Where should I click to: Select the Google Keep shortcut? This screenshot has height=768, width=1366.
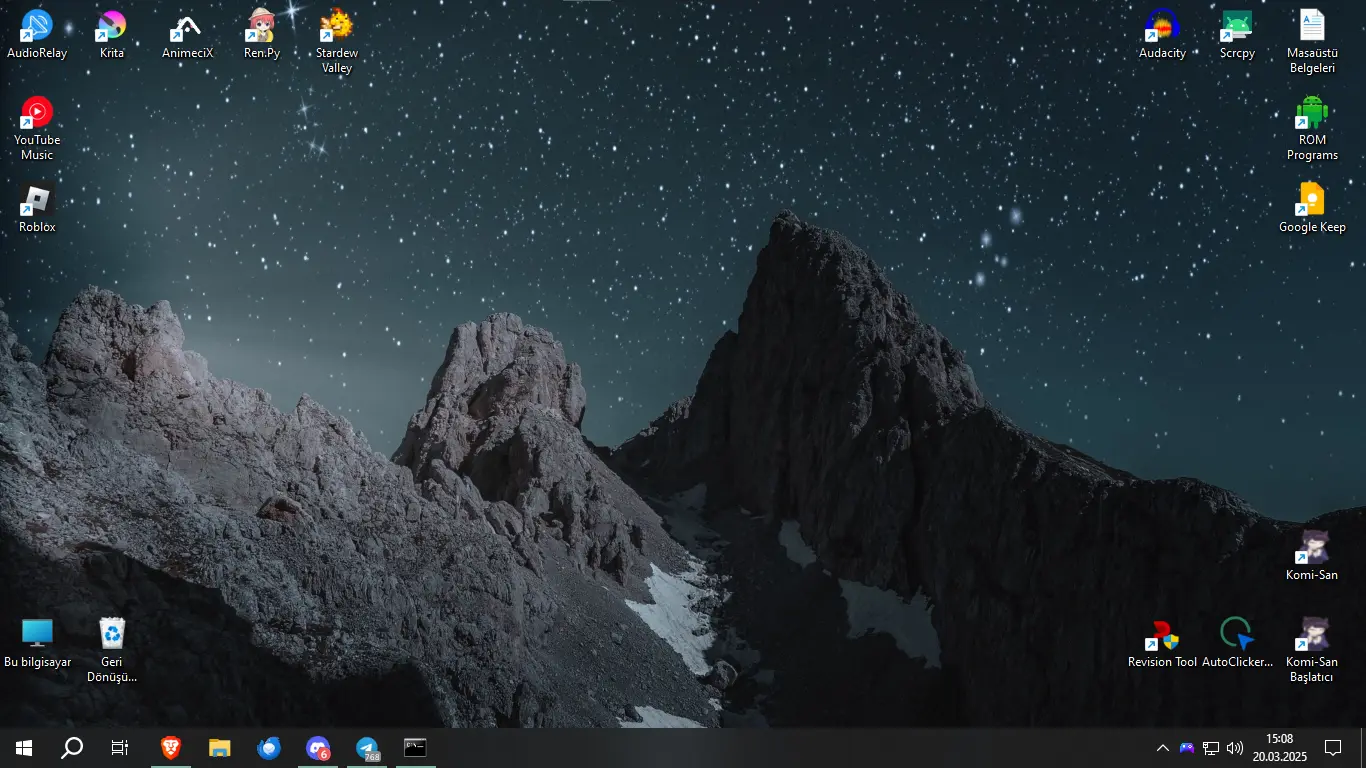click(x=1312, y=208)
